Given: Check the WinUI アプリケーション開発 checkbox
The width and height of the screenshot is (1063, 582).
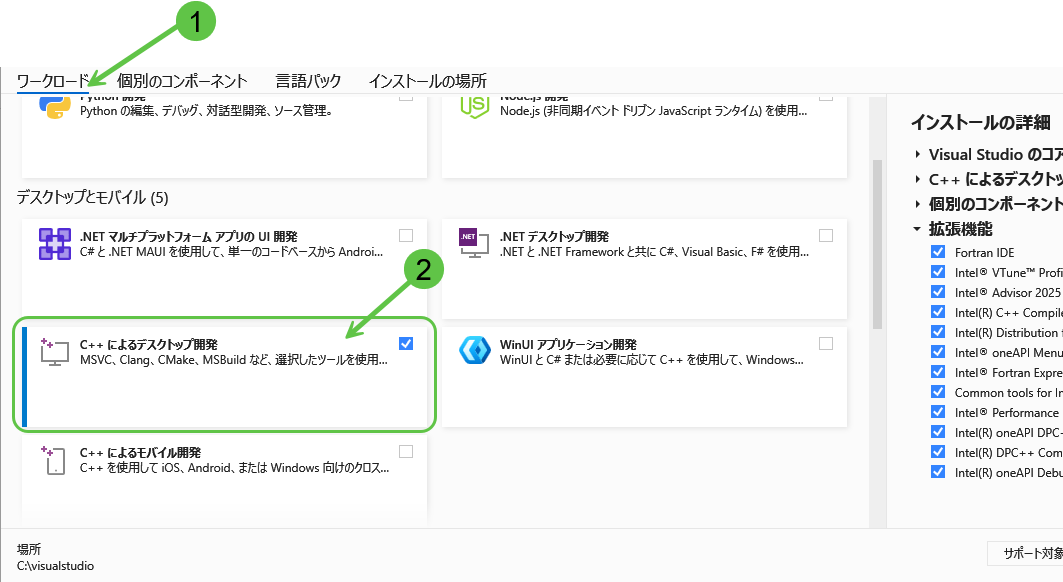Looking at the screenshot, I should coord(826,343).
